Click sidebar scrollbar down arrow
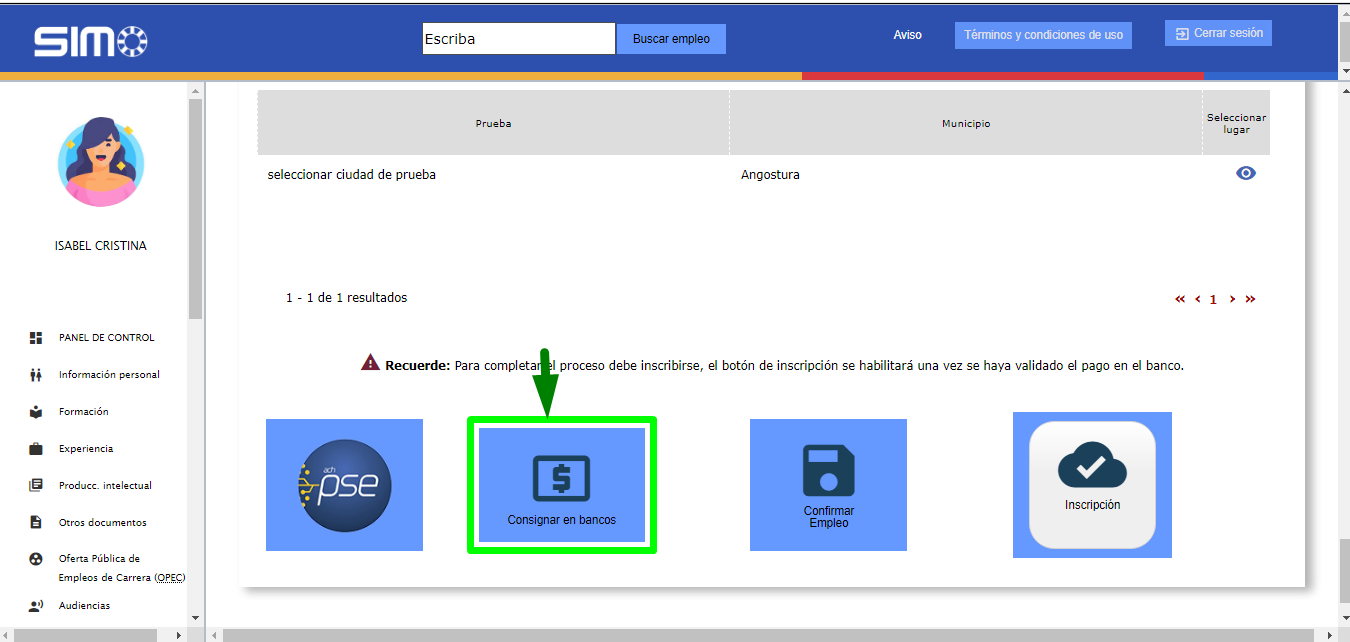Screen dimensions: 1350x642 coord(195,618)
